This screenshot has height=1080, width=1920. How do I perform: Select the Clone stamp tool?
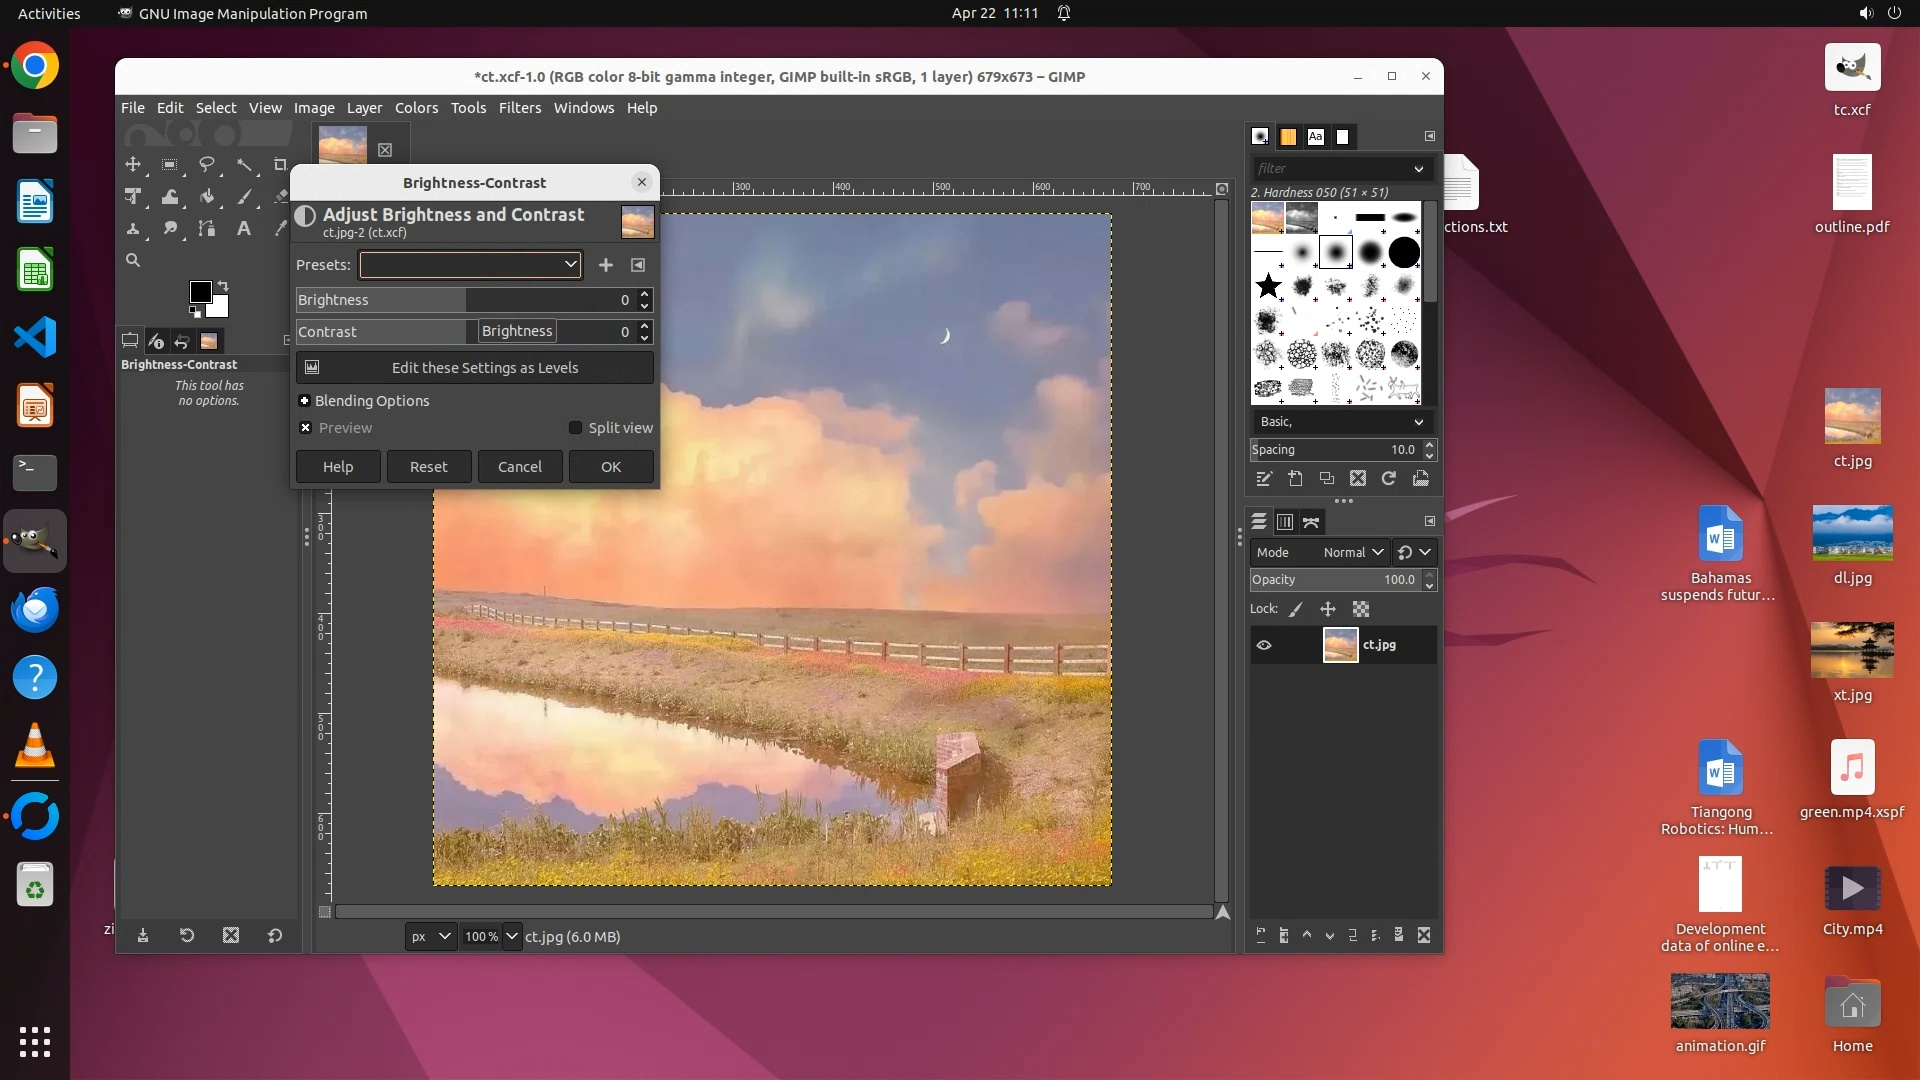pyautogui.click(x=133, y=228)
